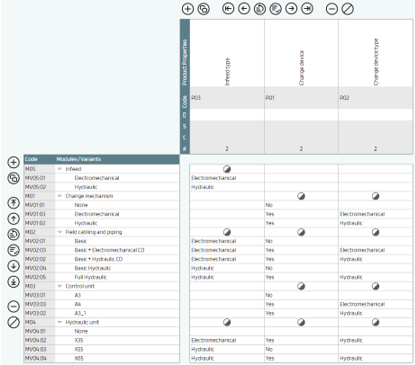The height and width of the screenshot is (365, 415).
Task: Move property column one step left
Action: point(244,9)
